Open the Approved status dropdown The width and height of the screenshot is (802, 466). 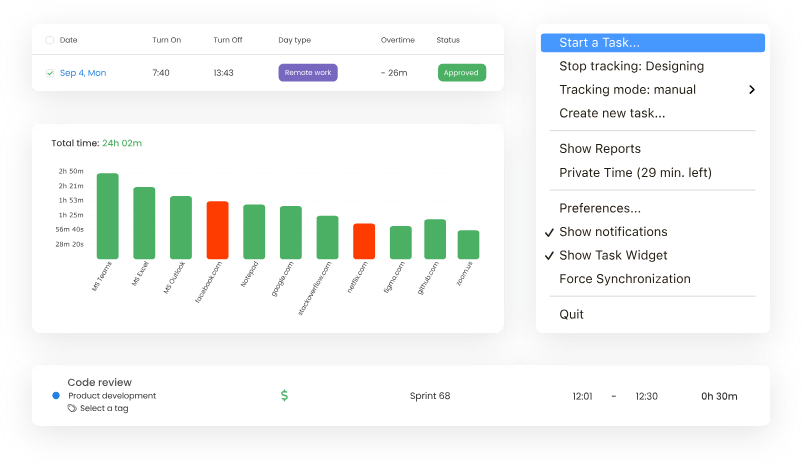pos(462,73)
